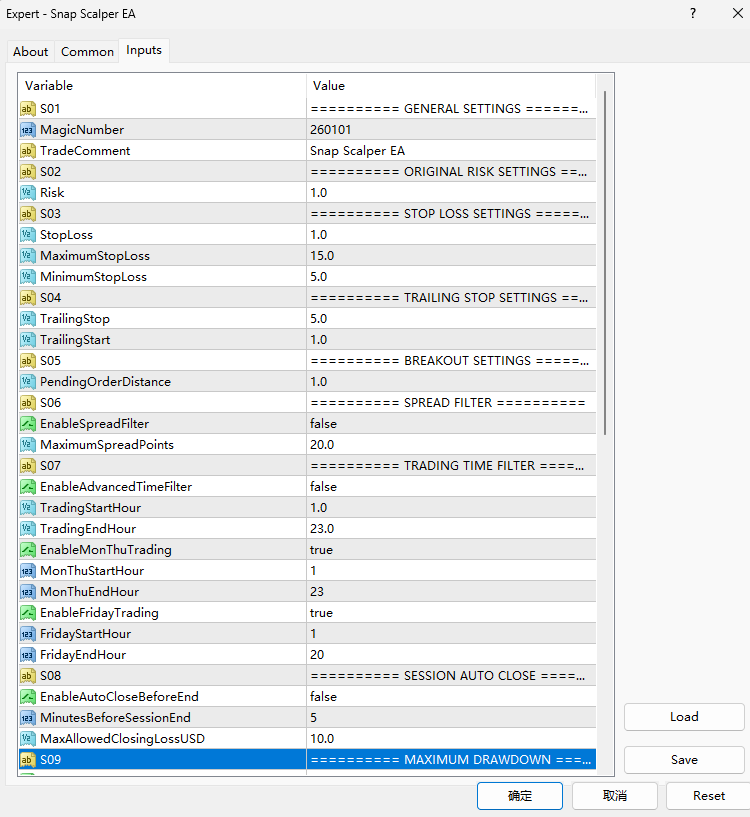Click the boolean icon beside EnableAdvancedTimeFilter
The width and height of the screenshot is (750, 817).
[x=28, y=487]
